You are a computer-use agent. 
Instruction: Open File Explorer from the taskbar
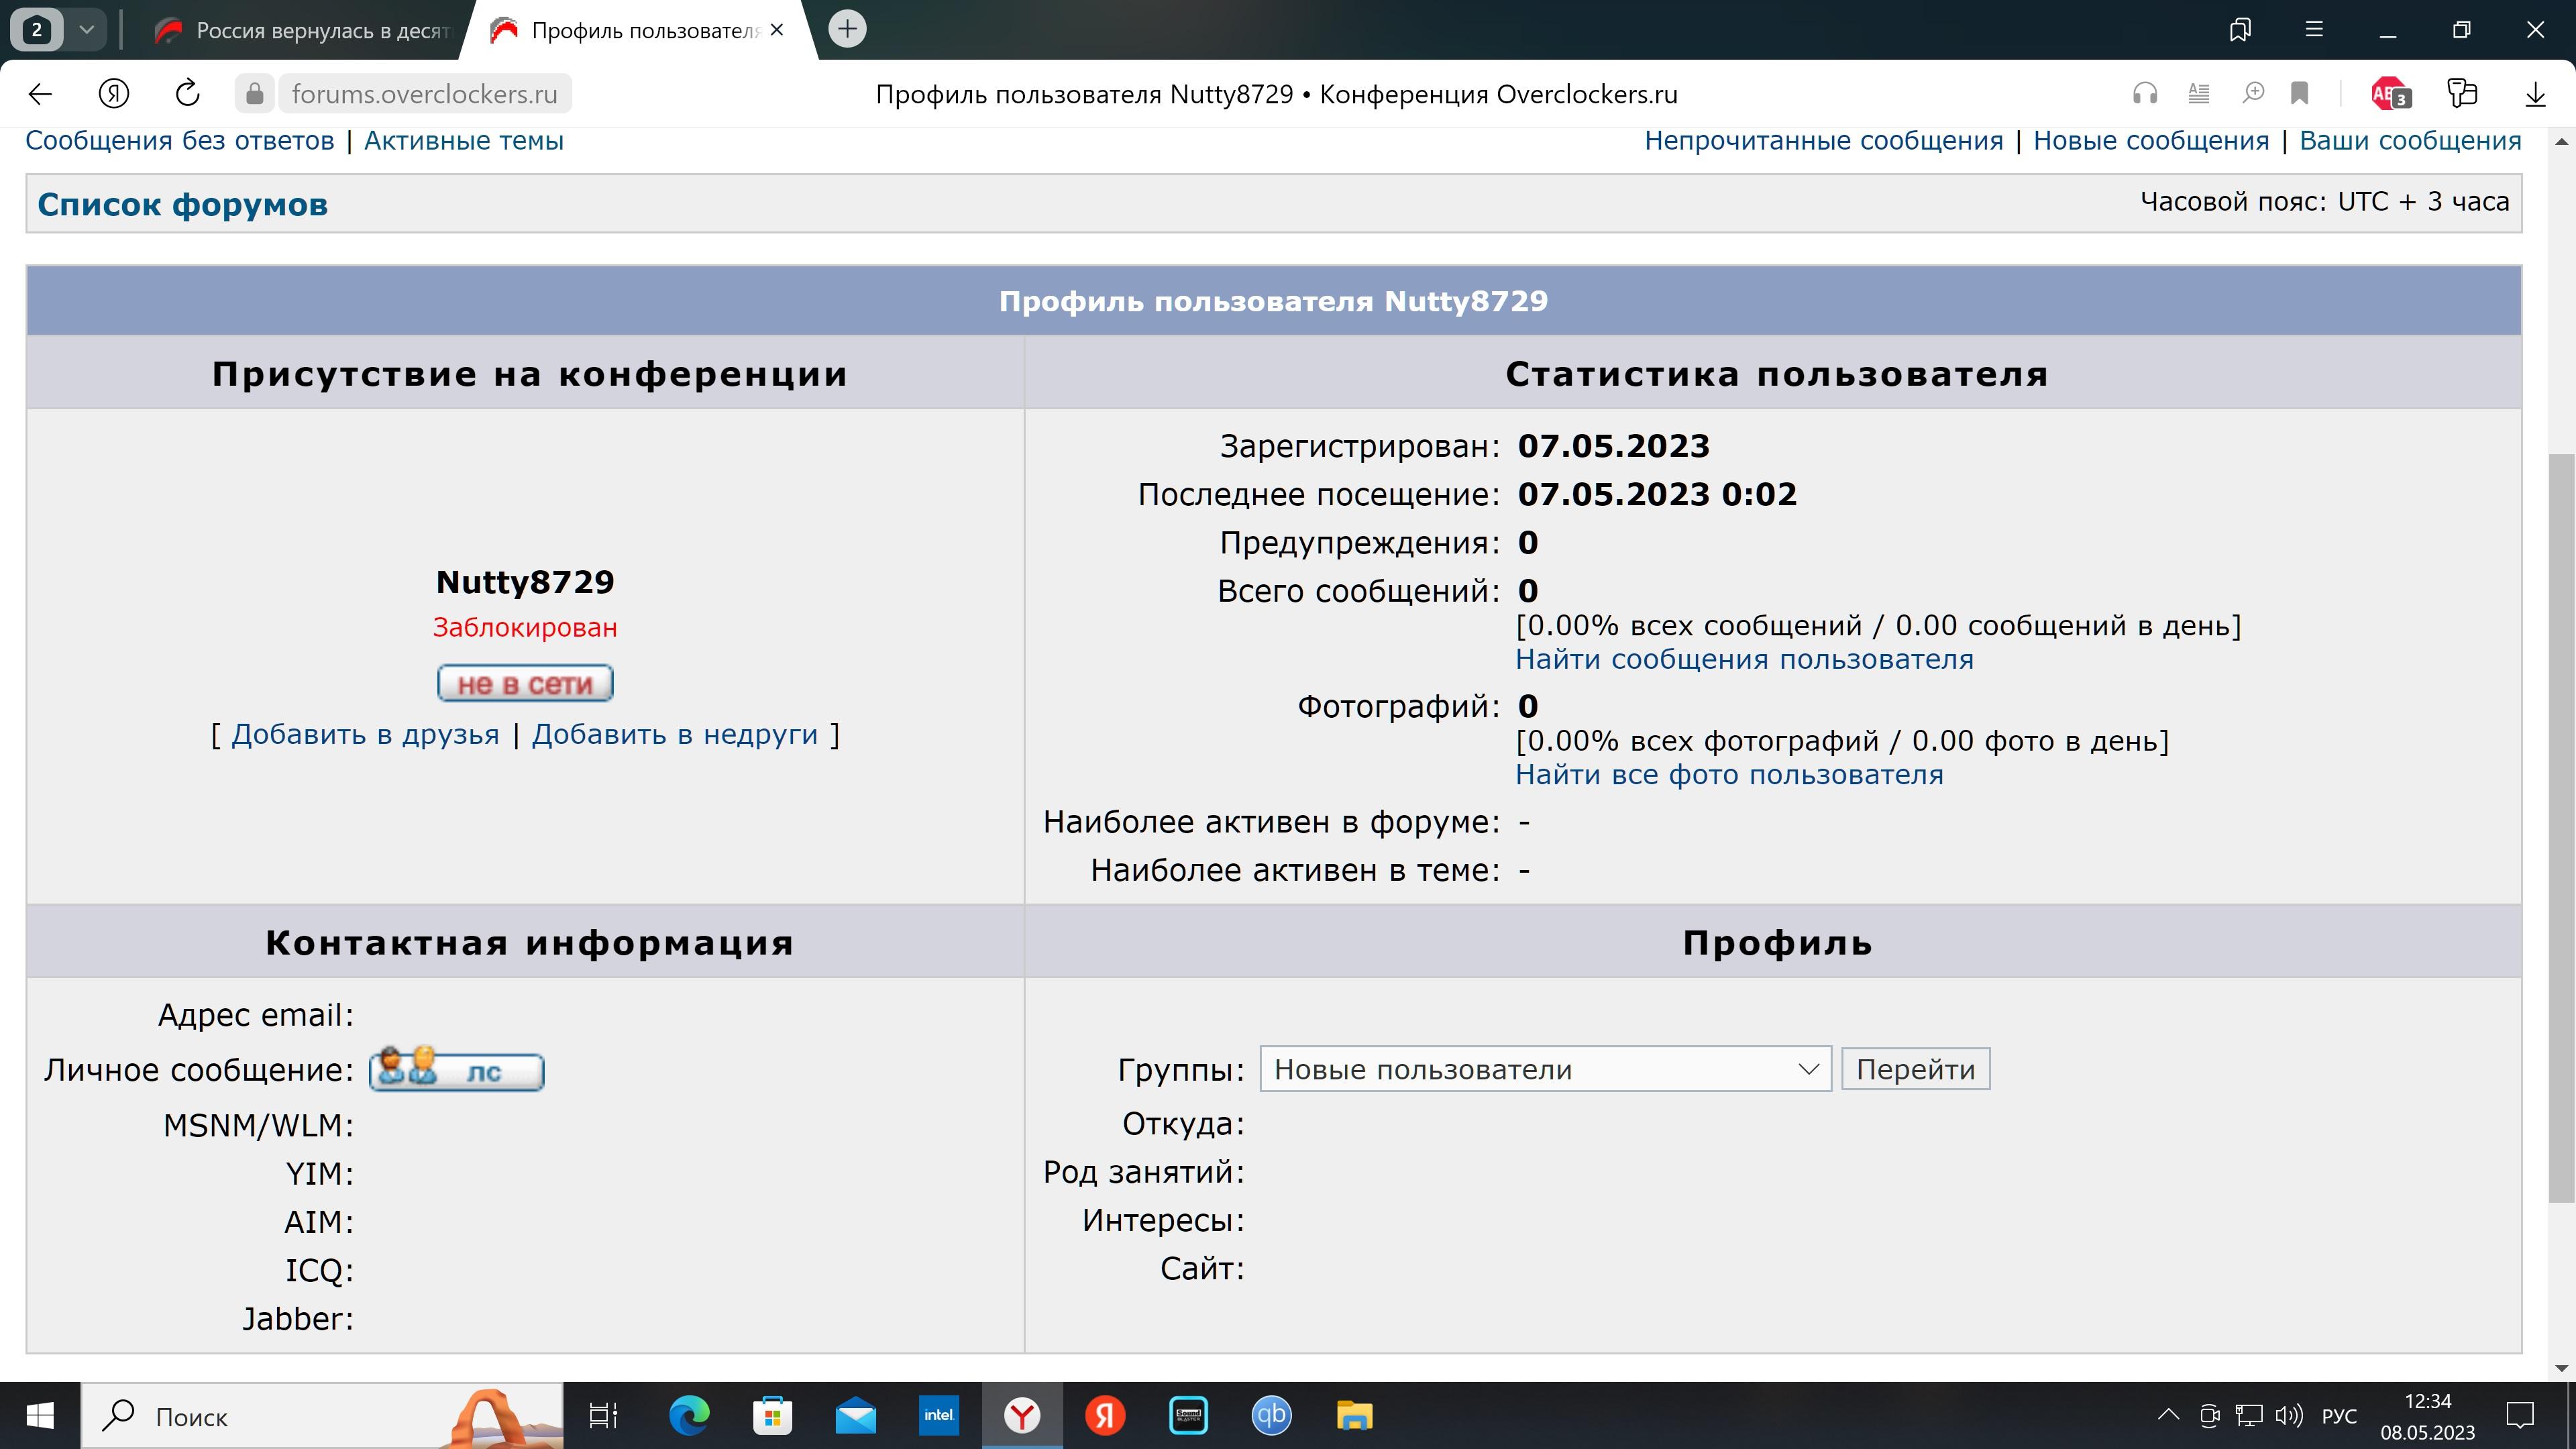click(1354, 1416)
